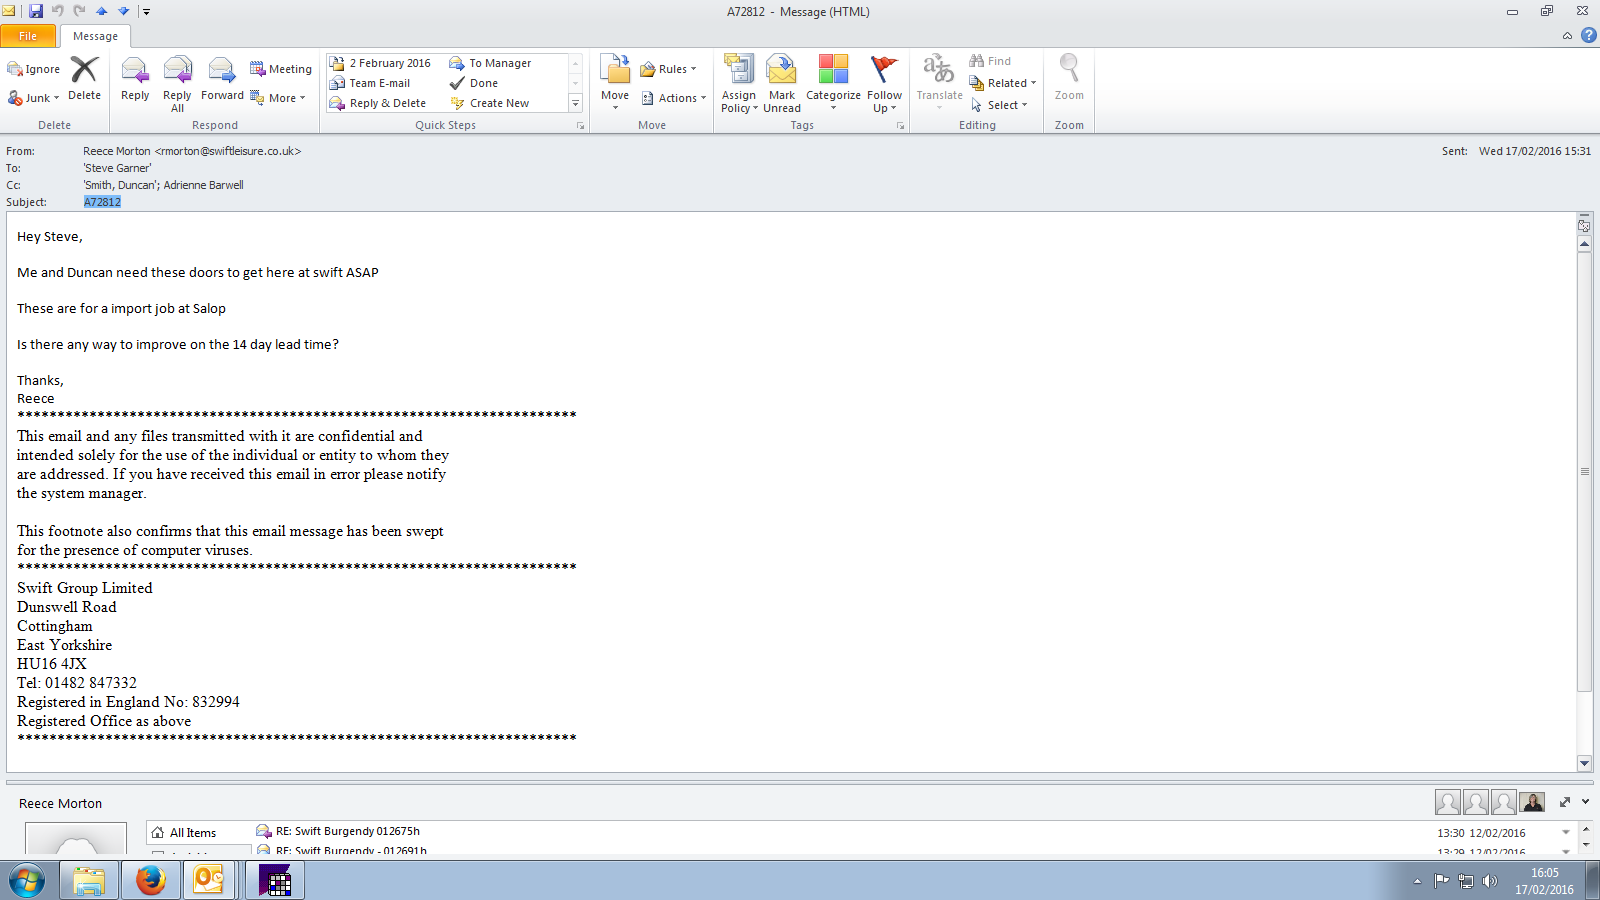Open the Action Center flag icon
Screen dimensions: 1600x900
coord(1441,881)
